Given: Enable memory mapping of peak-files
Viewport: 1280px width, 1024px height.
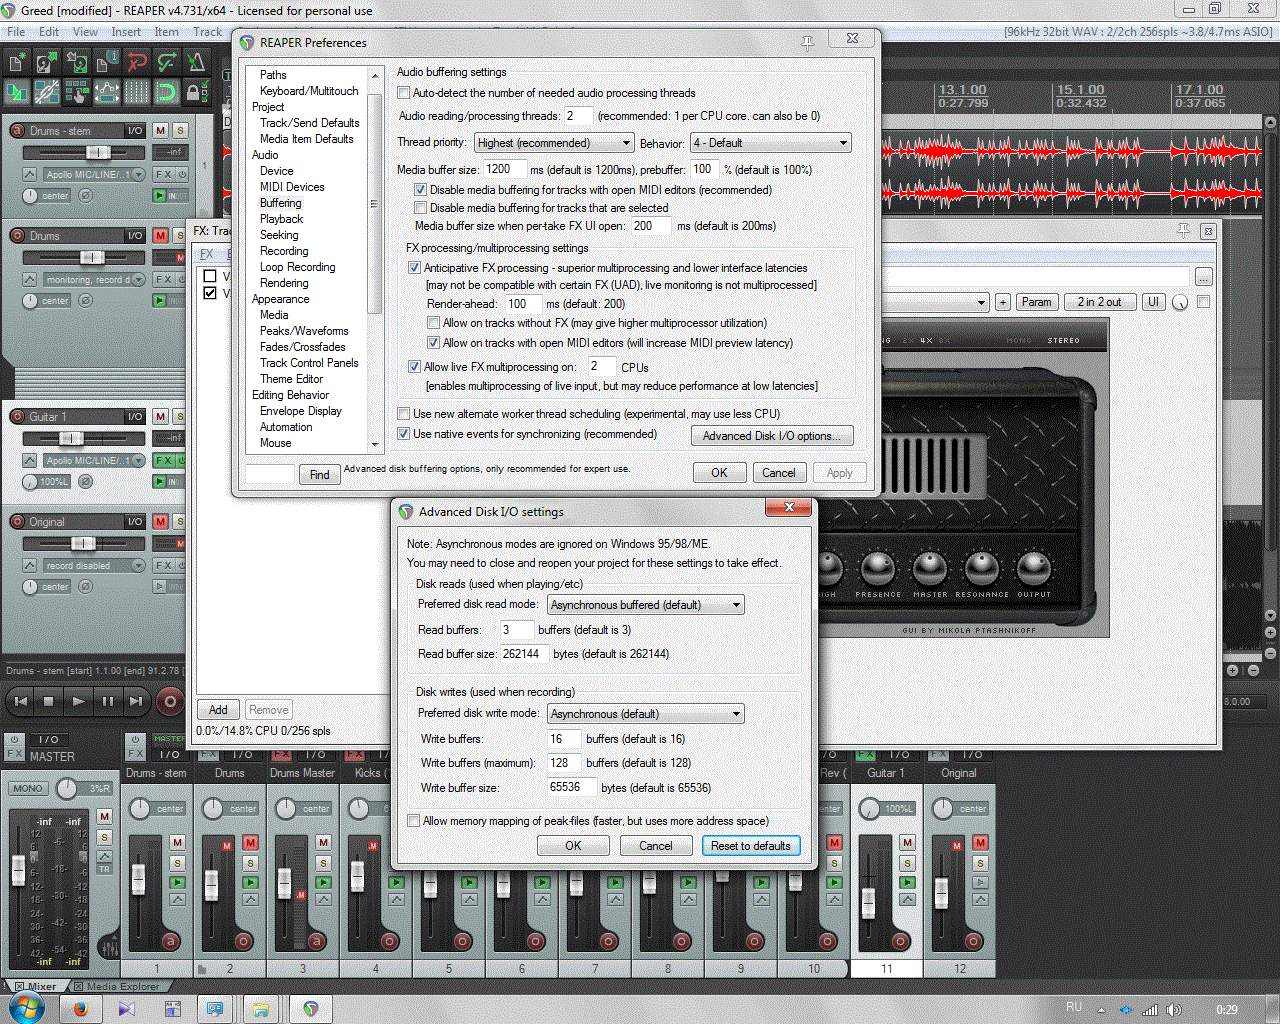Looking at the screenshot, I should click(x=414, y=821).
